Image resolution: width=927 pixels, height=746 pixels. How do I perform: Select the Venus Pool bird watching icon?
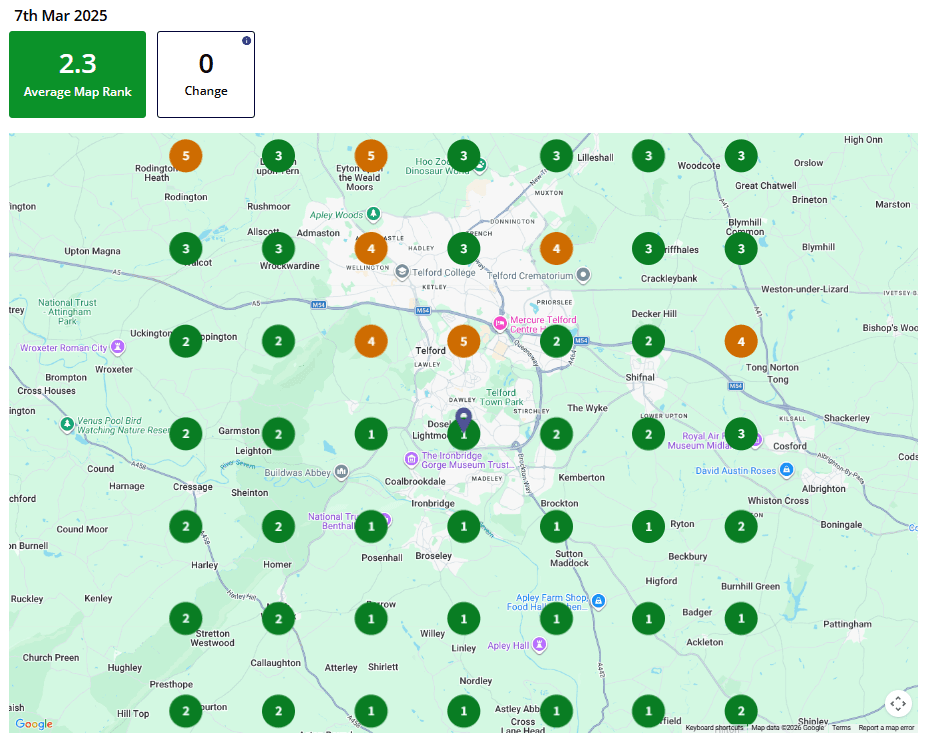pyautogui.click(x=66, y=424)
